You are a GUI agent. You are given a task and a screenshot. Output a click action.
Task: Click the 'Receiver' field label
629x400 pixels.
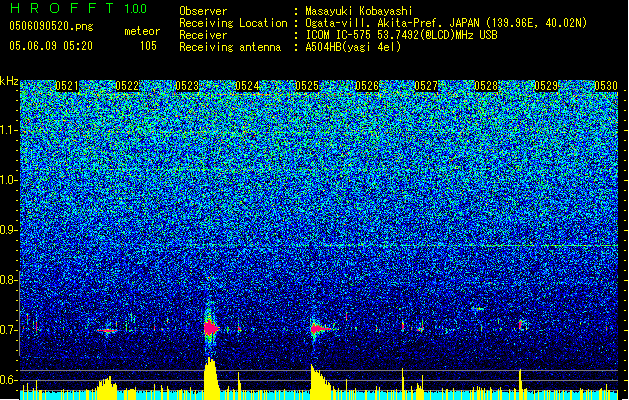click(x=203, y=35)
